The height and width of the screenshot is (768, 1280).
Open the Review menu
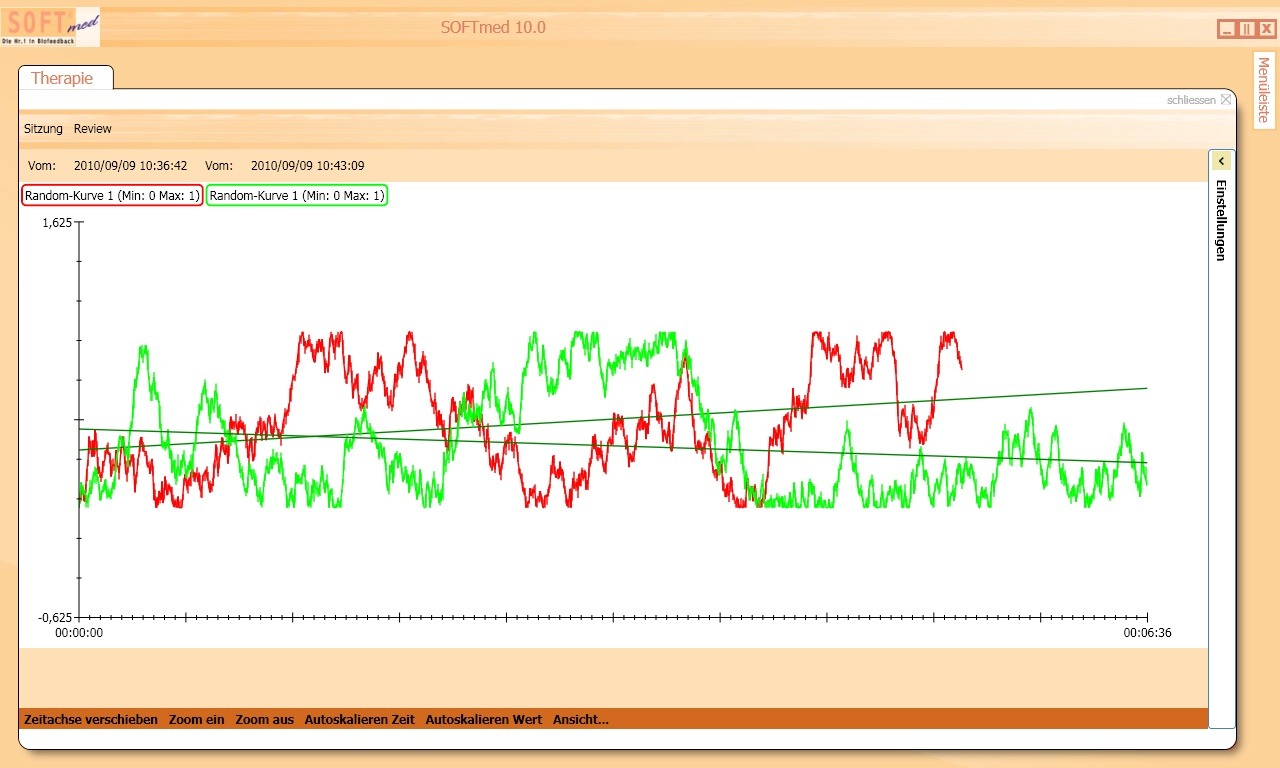[92, 128]
